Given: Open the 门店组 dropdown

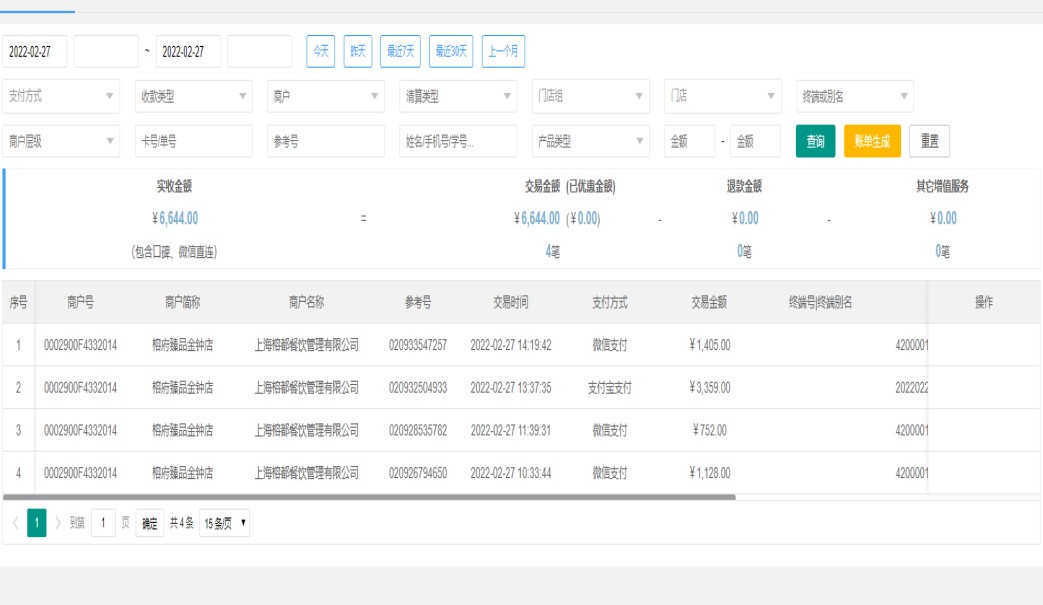Looking at the screenshot, I should coord(590,96).
